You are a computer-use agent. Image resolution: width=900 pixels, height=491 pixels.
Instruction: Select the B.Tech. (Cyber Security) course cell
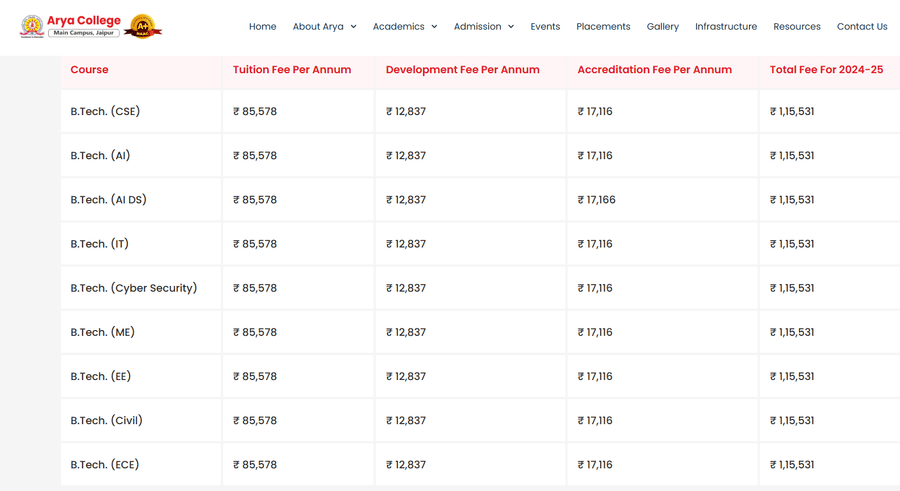point(133,288)
